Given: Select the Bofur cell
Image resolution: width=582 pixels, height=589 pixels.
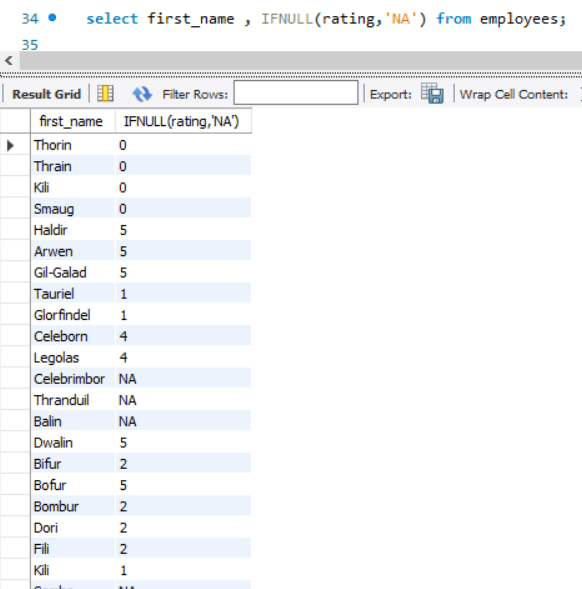Looking at the screenshot, I should 73,485.
